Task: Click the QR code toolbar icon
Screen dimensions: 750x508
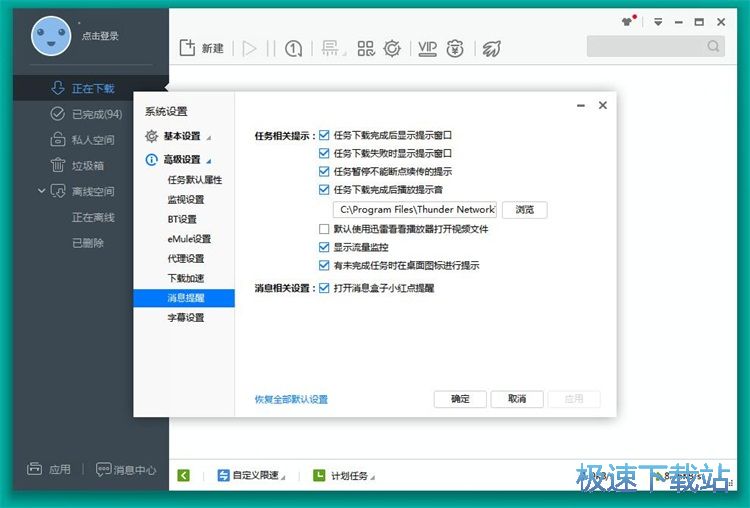Action: pyautogui.click(x=366, y=48)
